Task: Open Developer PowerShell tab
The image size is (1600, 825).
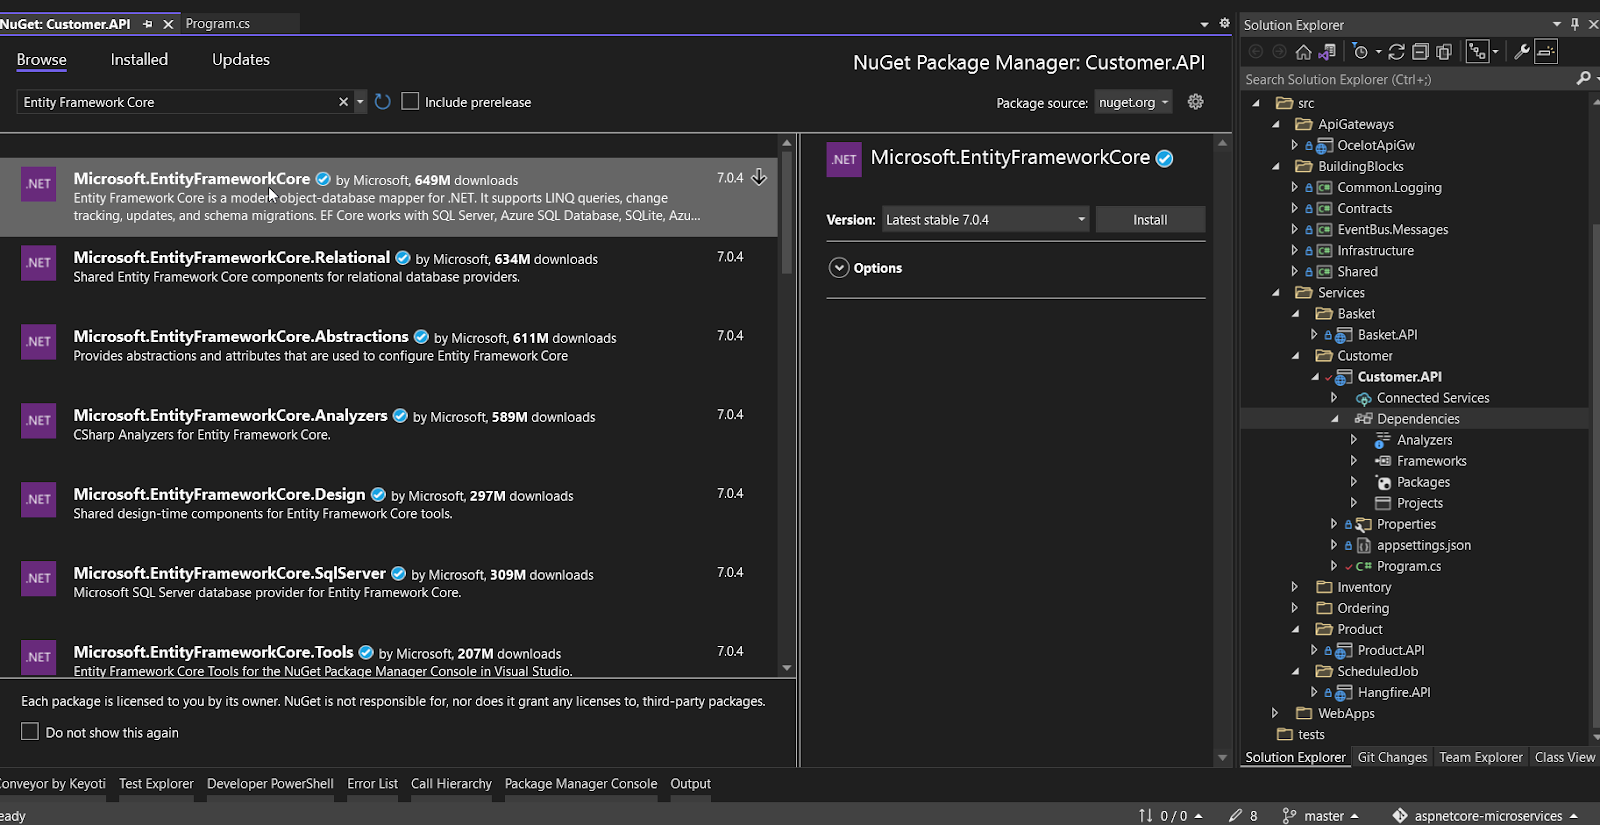Action: tap(270, 784)
